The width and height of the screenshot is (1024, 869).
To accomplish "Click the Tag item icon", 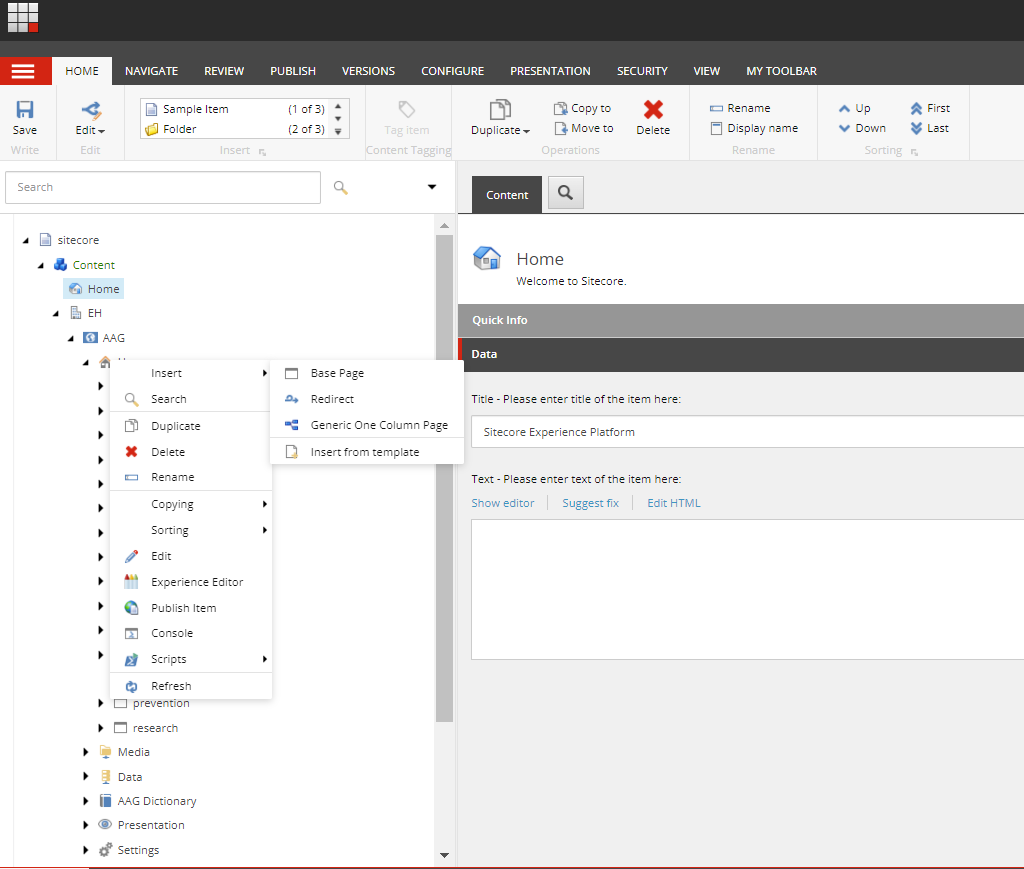I will pos(407,109).
